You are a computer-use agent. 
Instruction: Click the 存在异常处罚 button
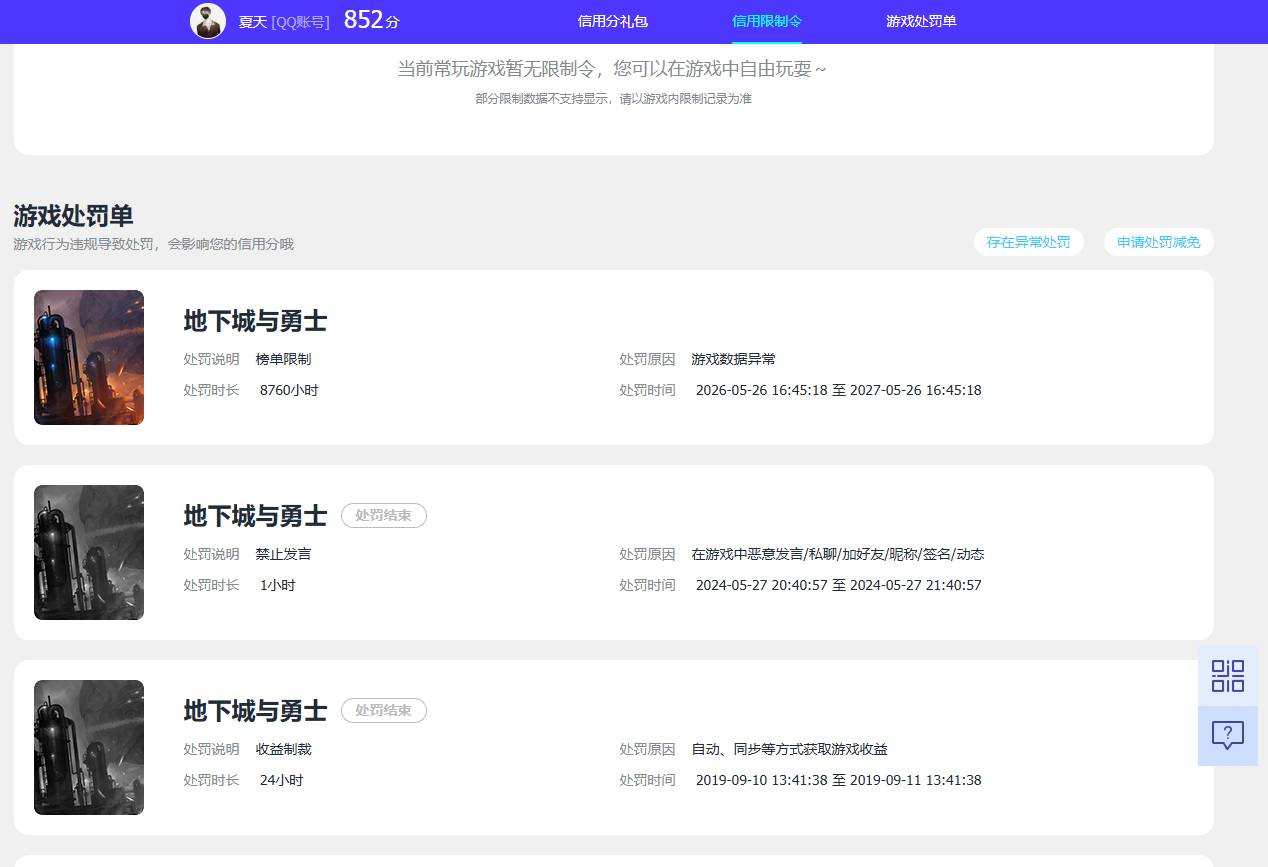coord(1028,242)
